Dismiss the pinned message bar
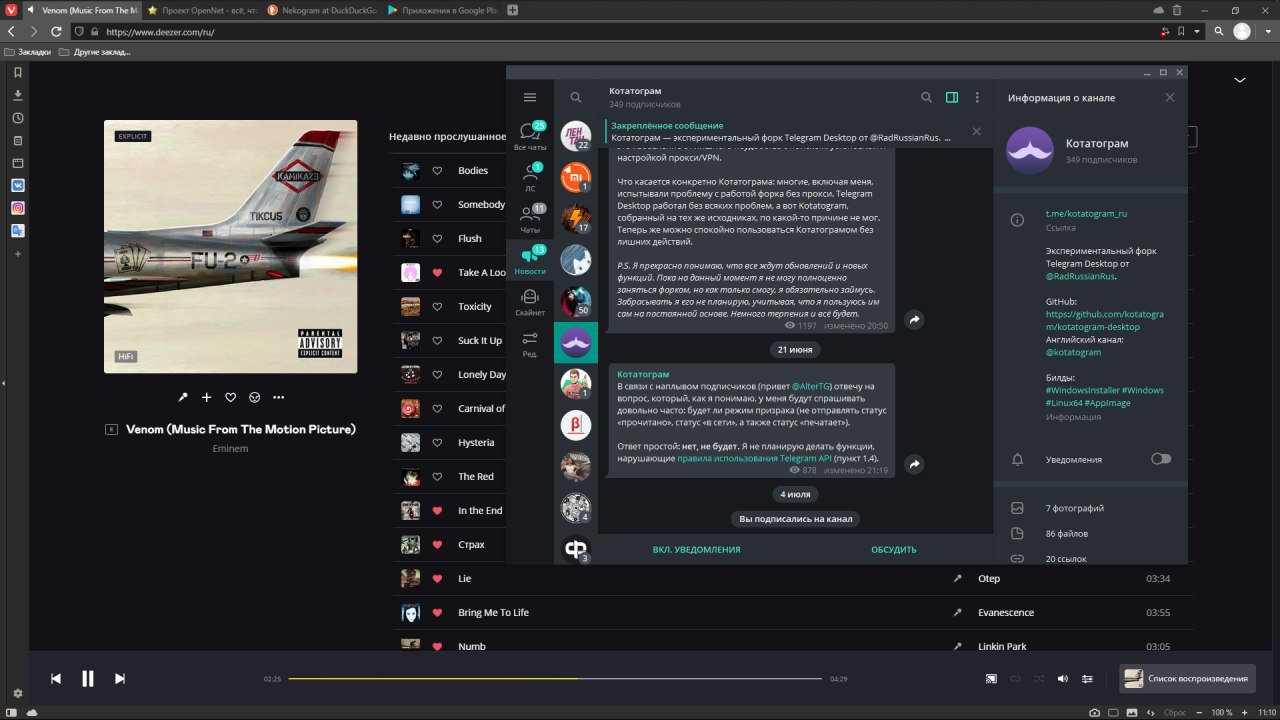 pos(977,131)
